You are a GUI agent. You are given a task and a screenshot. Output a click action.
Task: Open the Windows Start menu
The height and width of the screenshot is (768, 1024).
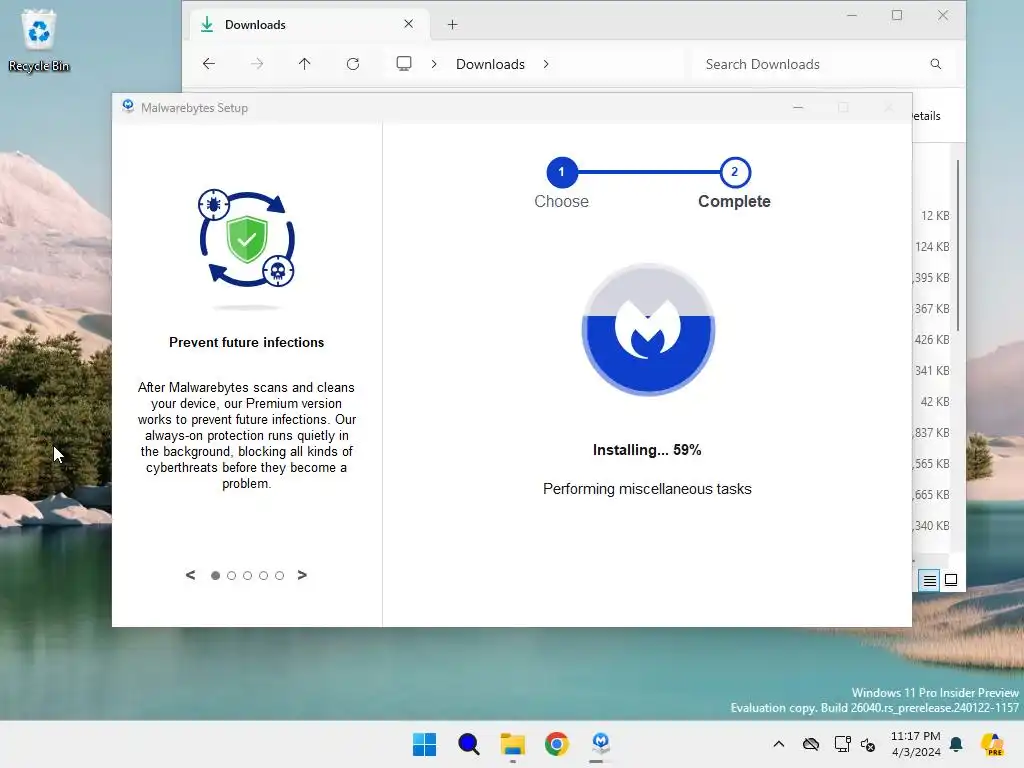(x=424, y=744)
